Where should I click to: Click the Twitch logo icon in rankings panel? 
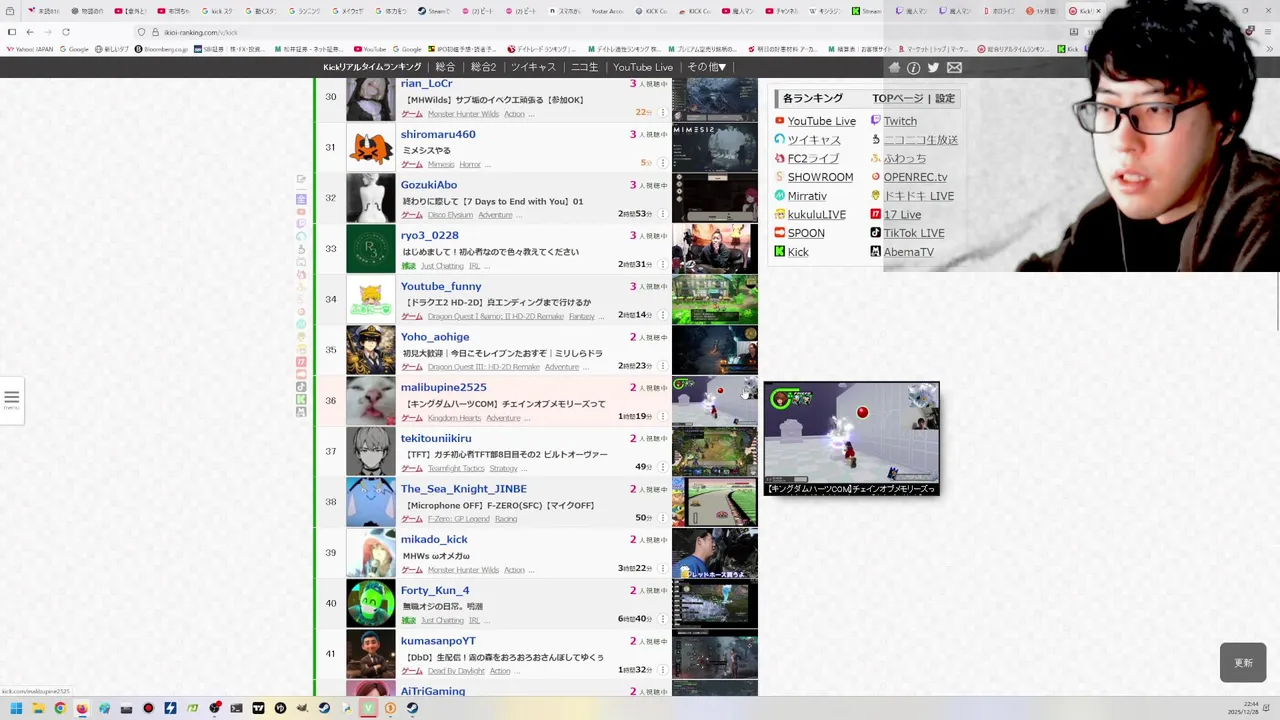tap(875, 121)
